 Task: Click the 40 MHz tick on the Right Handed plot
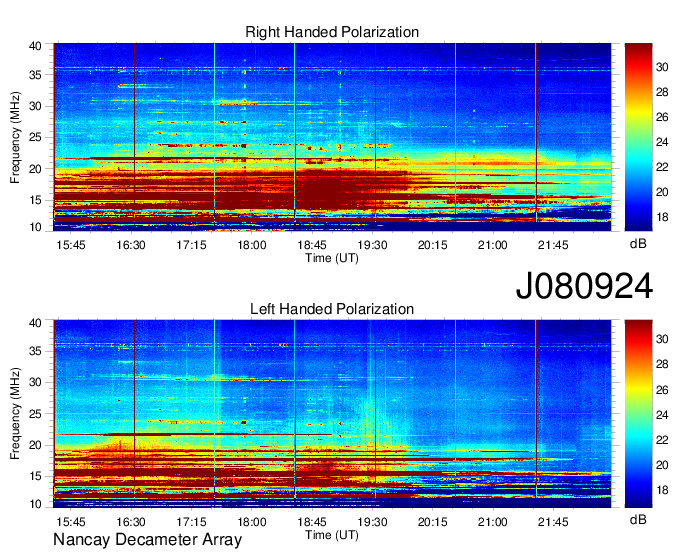point(35,46)
